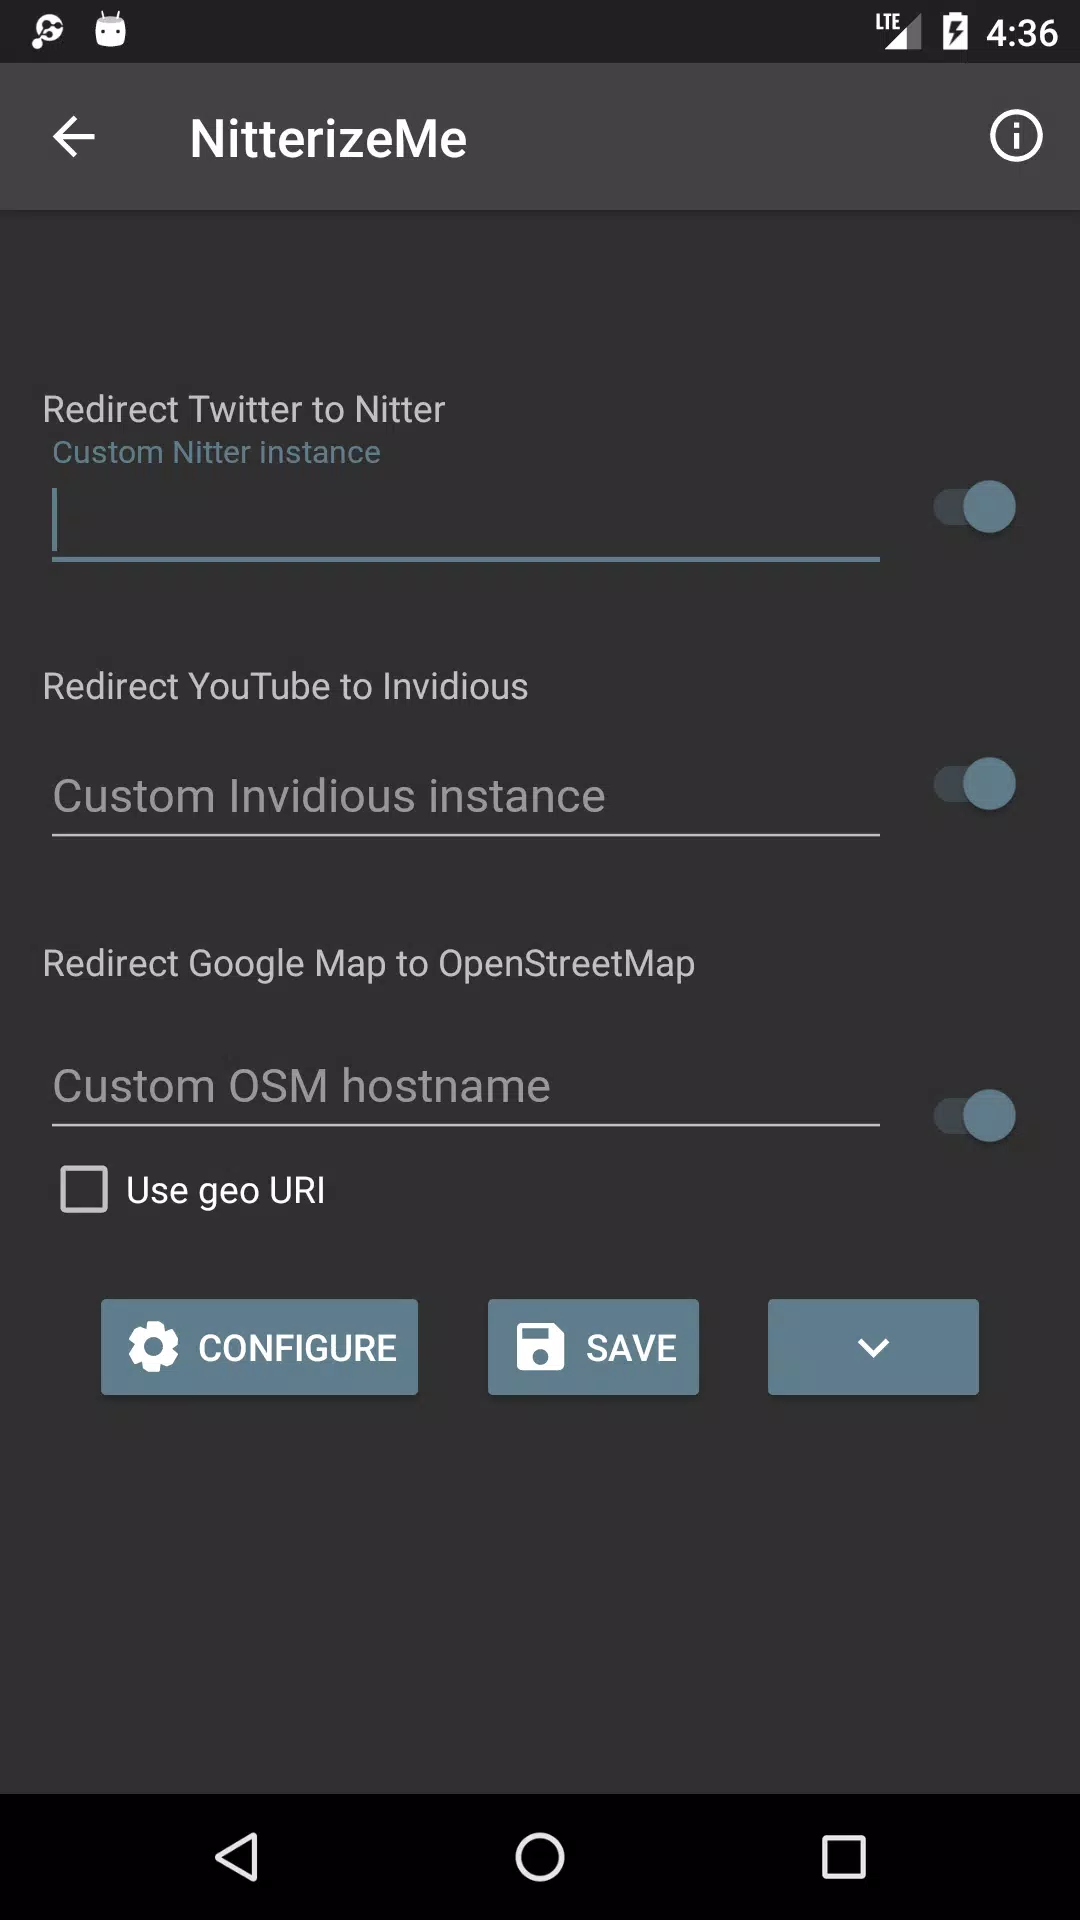Check the Use geo URI checkbox
Image resolution: width=1080 pixels, height=1920 pixels.
pos(84,1190)
